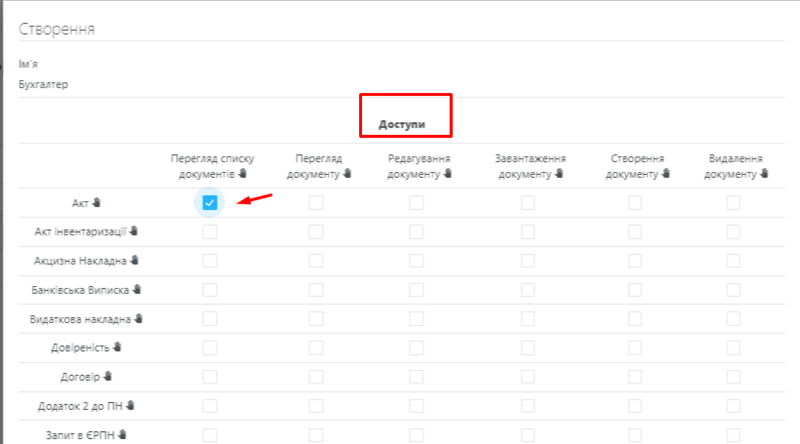Click hand icon in Видалення документу header
Viewport: 800px width, 444px height.
764,173
